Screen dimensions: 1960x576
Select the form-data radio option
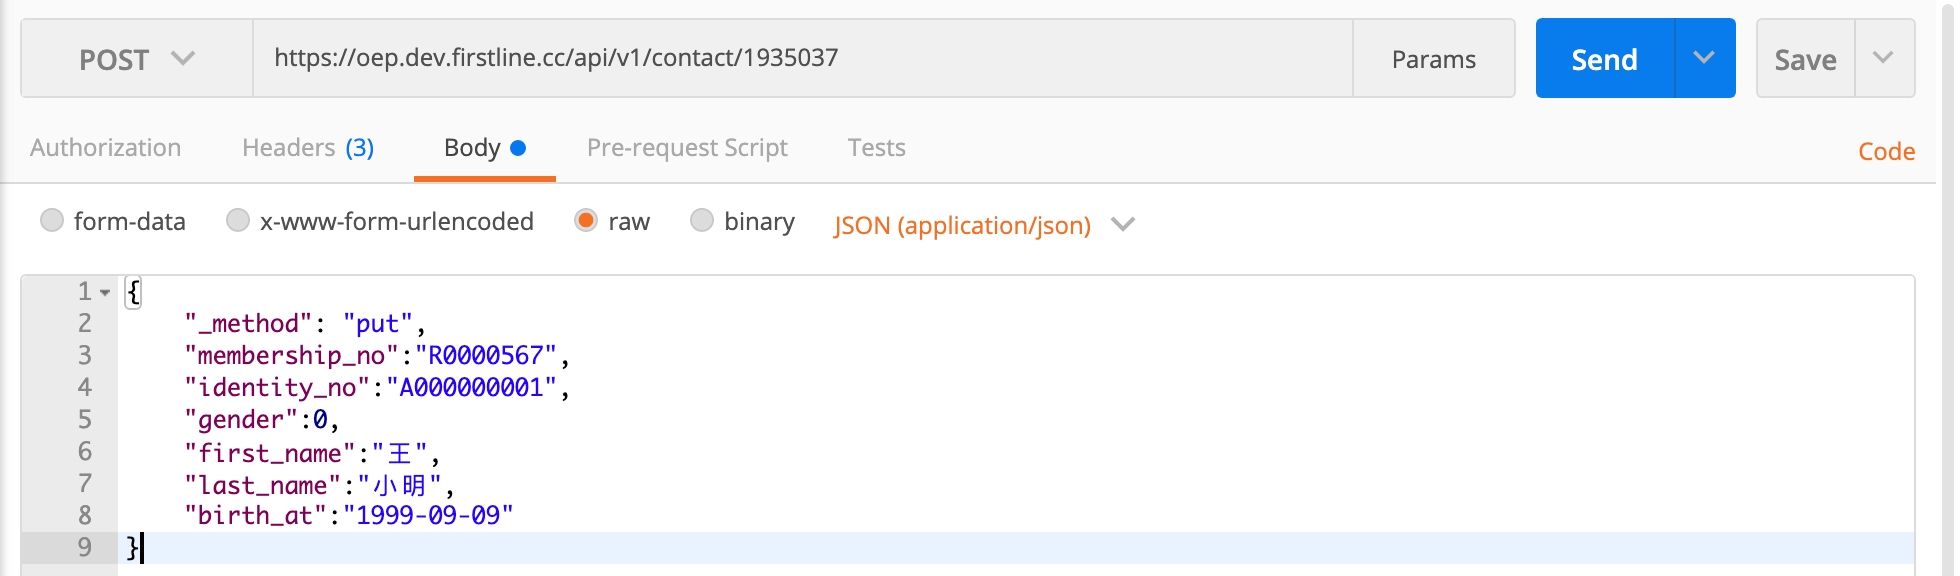coord(52,220)
